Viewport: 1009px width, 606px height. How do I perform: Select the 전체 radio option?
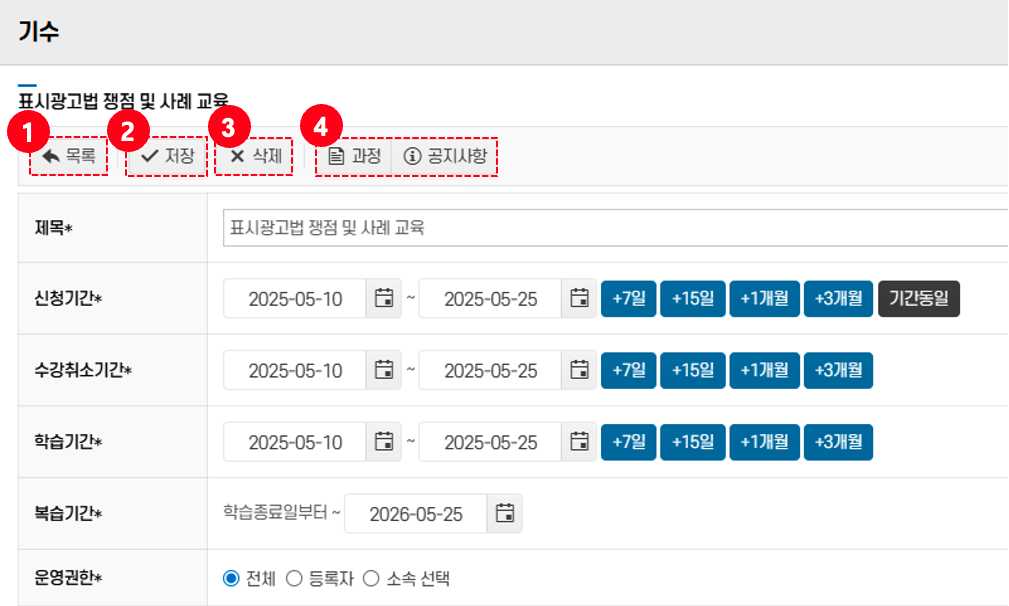point(231,578)
